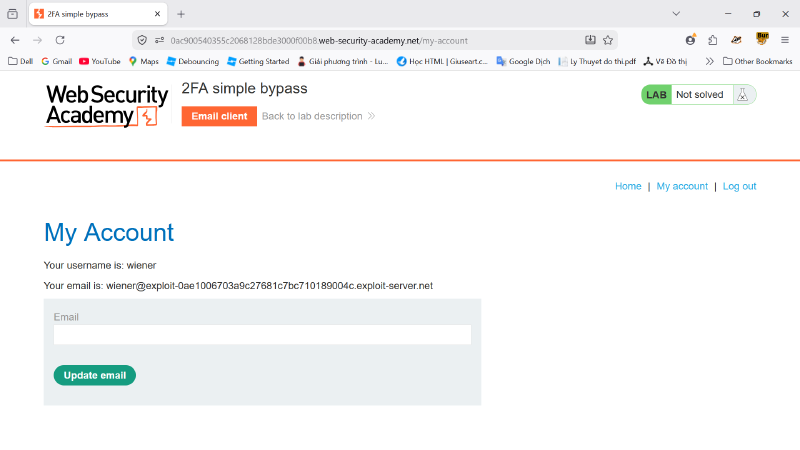Go back with the browser back arrow
Image resolution: width=800 pixels, height=450 pixels.
[x=15, y=40]
